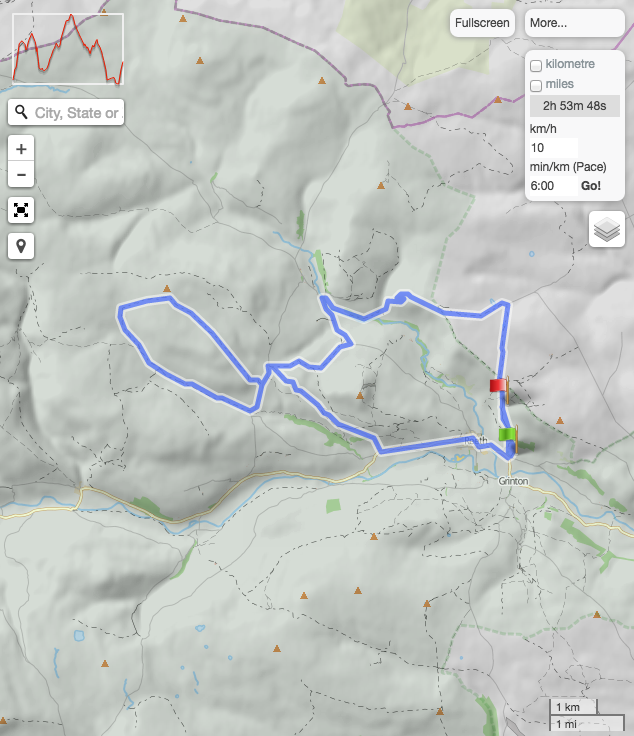
Task: Zoom out with the minus button
Action: coord(21,175)
